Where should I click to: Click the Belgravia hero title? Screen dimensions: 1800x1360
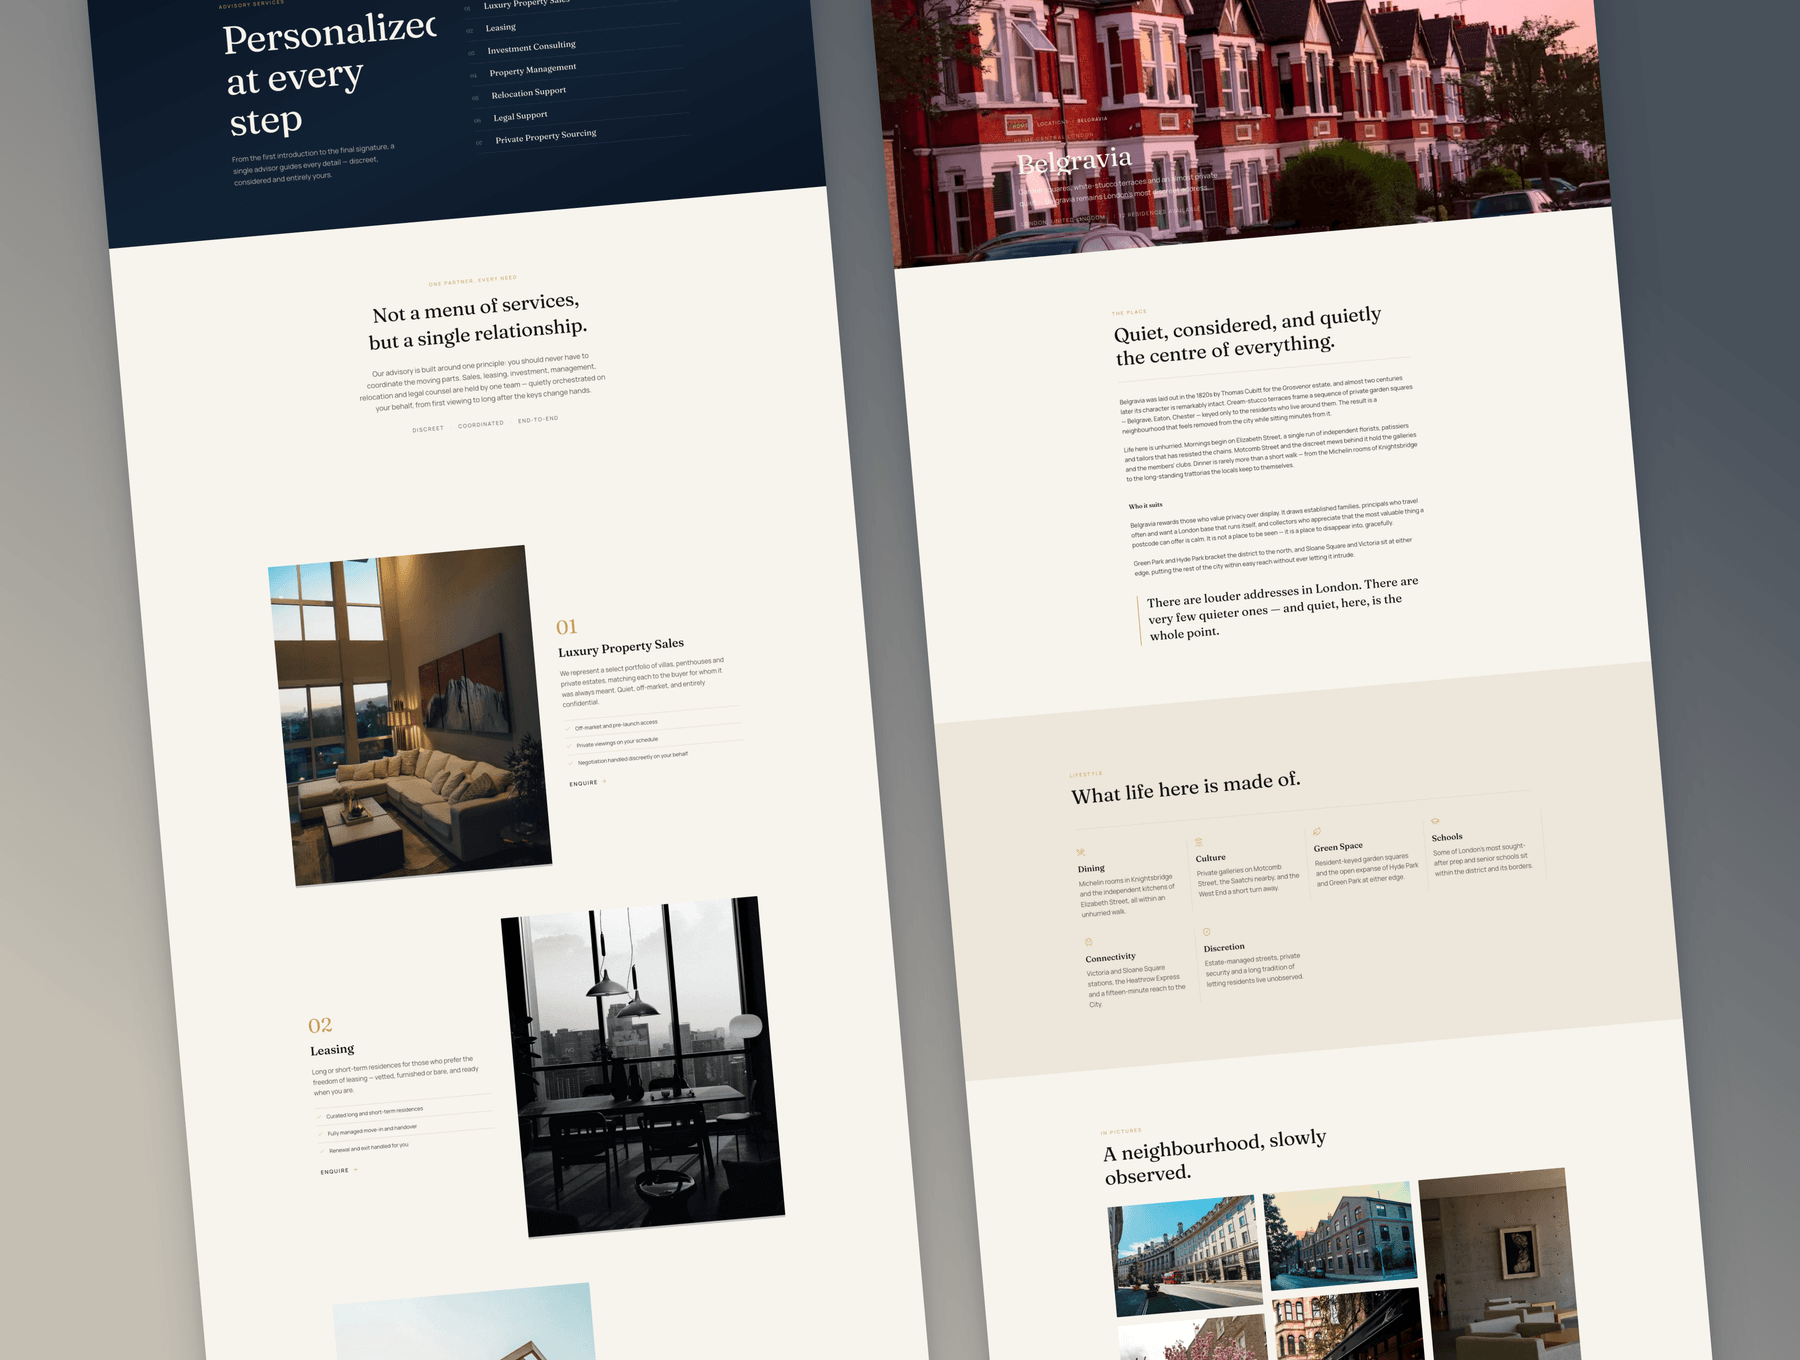point(1075,160)
